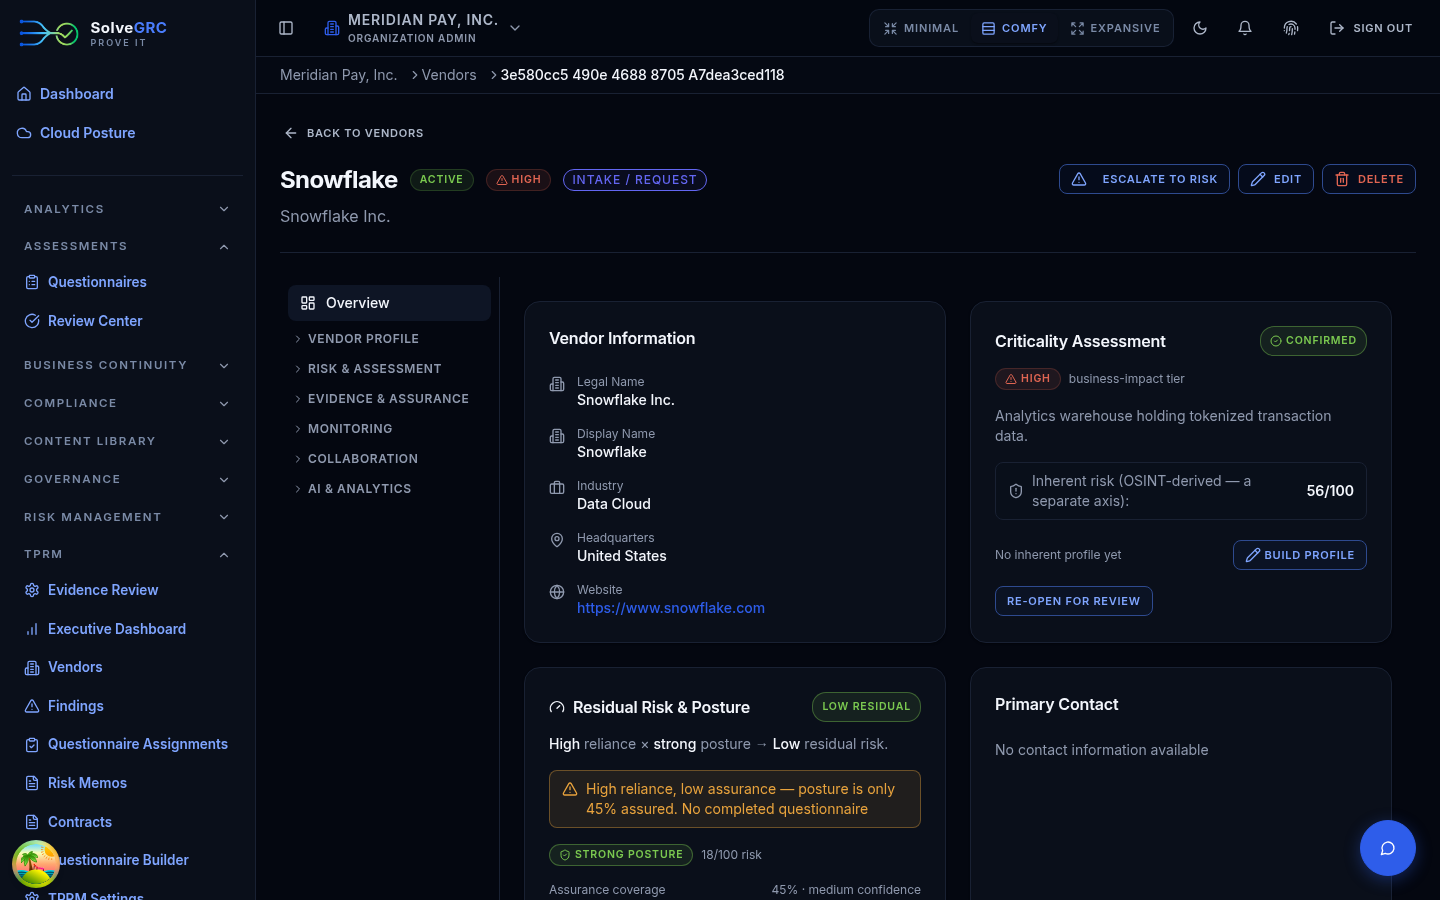Image resolution: width=1440 pixels, height=900 pixels.
Task: Click the inherent risk shield icon
Action: (x=1016, y=491)
